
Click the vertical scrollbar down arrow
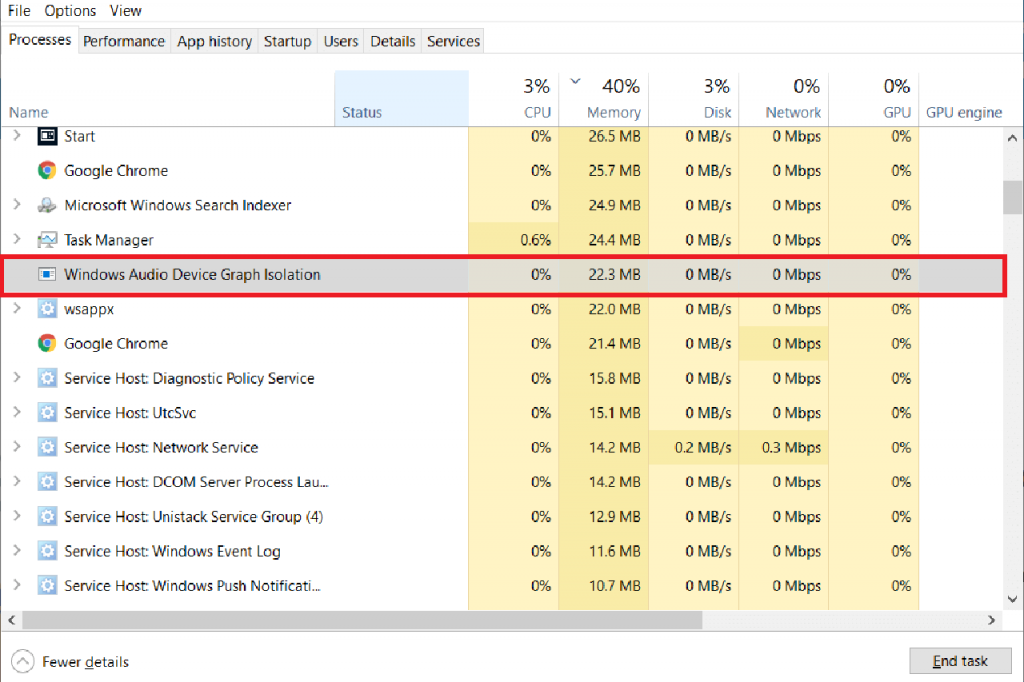(x=1012, y=599)
